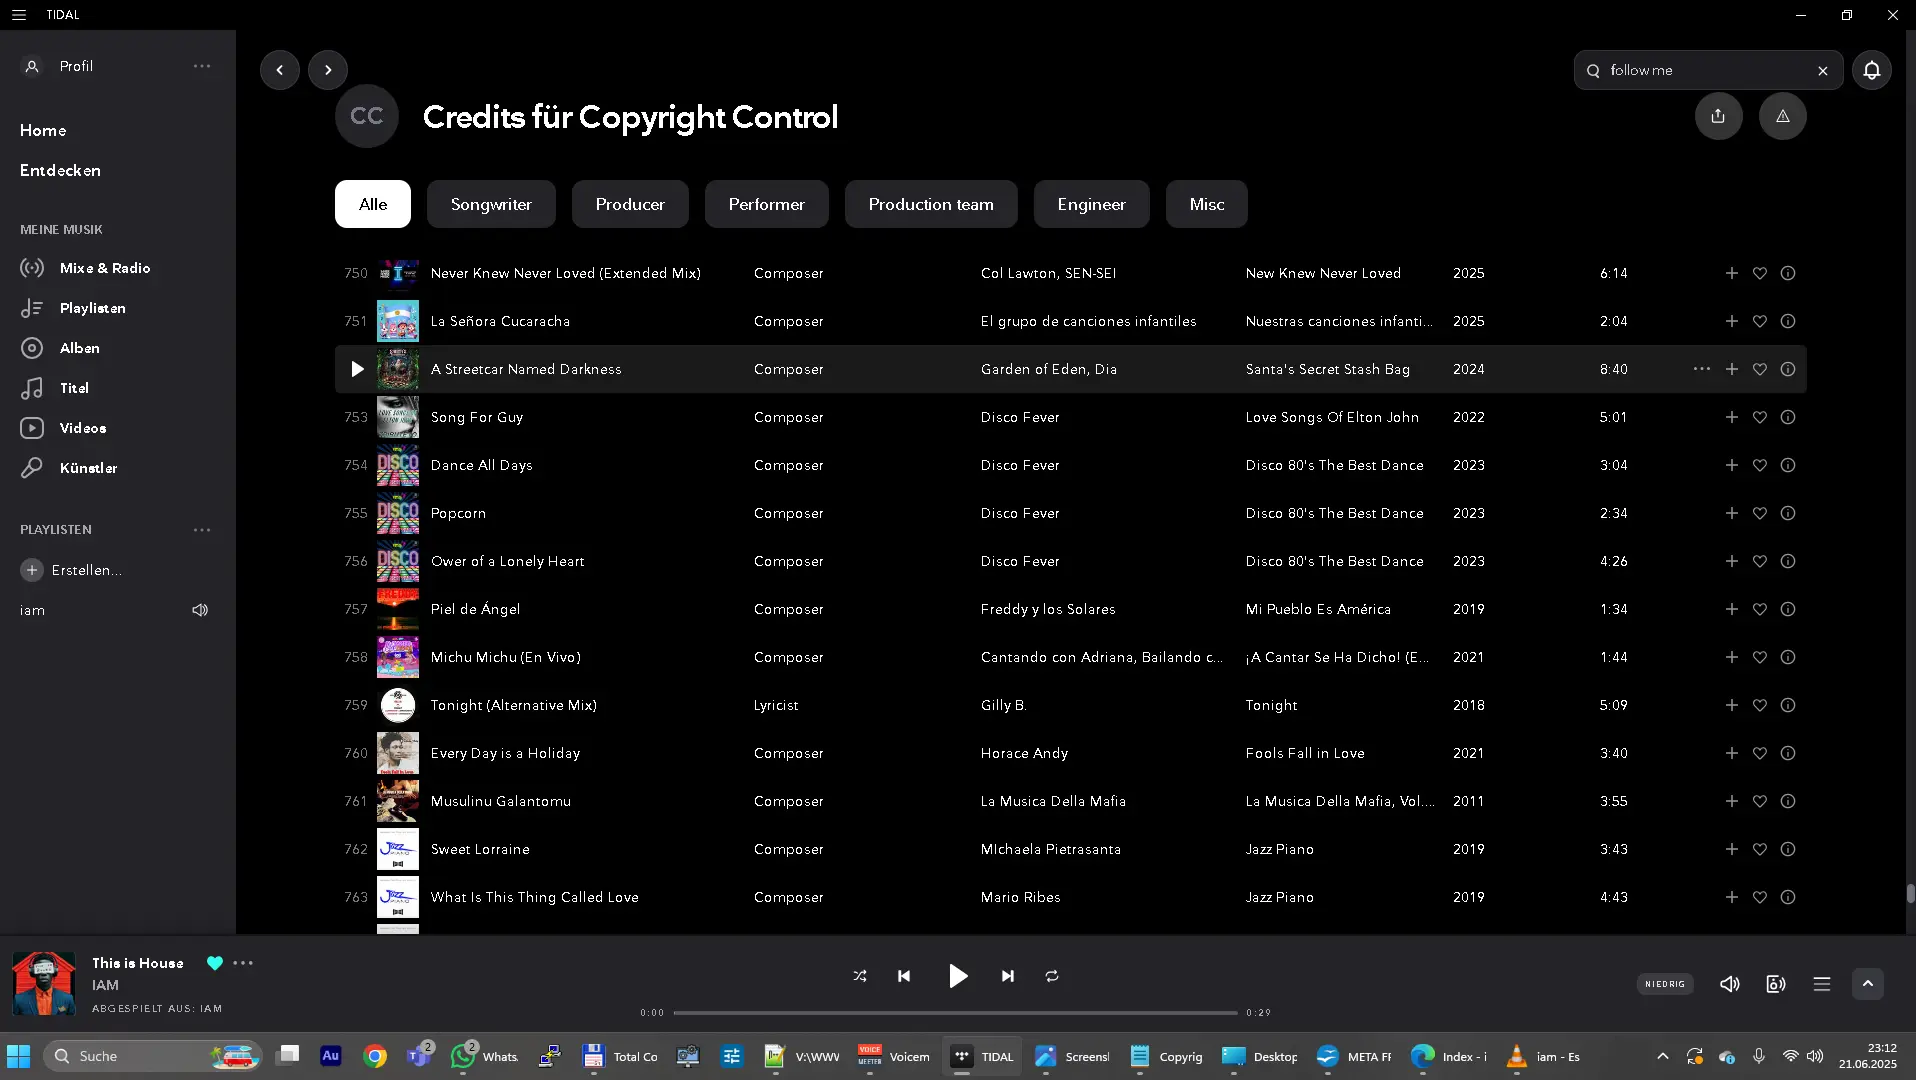Expand the now playing view
Image resolution: width=1916 pixels, height=1080 pixels.
(x=1867, y=984)
